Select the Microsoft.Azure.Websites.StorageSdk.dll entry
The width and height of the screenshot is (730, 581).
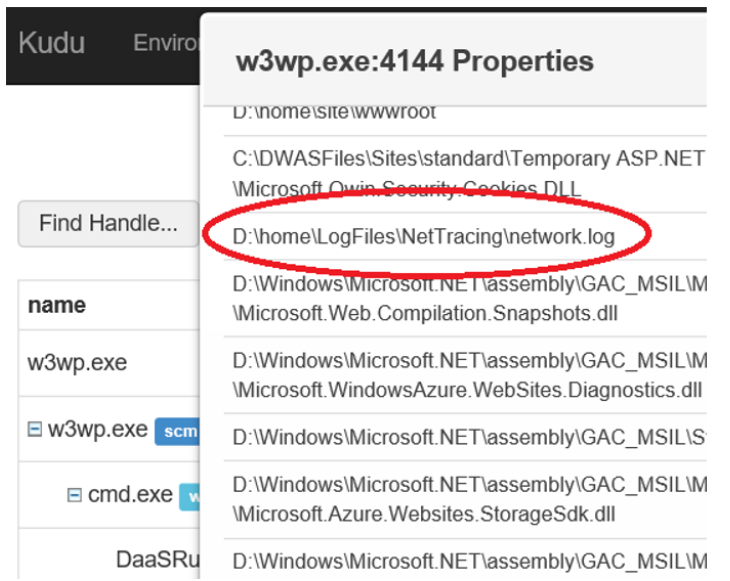(468, 497)
